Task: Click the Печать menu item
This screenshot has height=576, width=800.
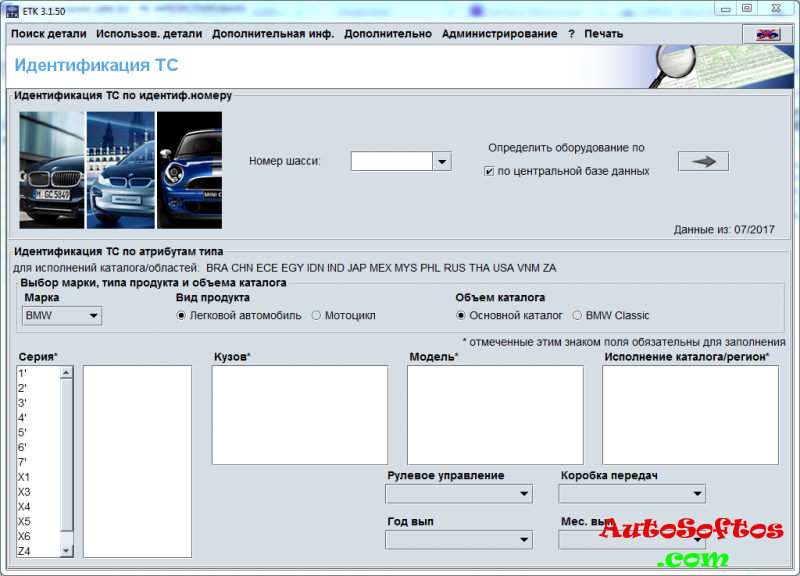Action: pos(603,34)
